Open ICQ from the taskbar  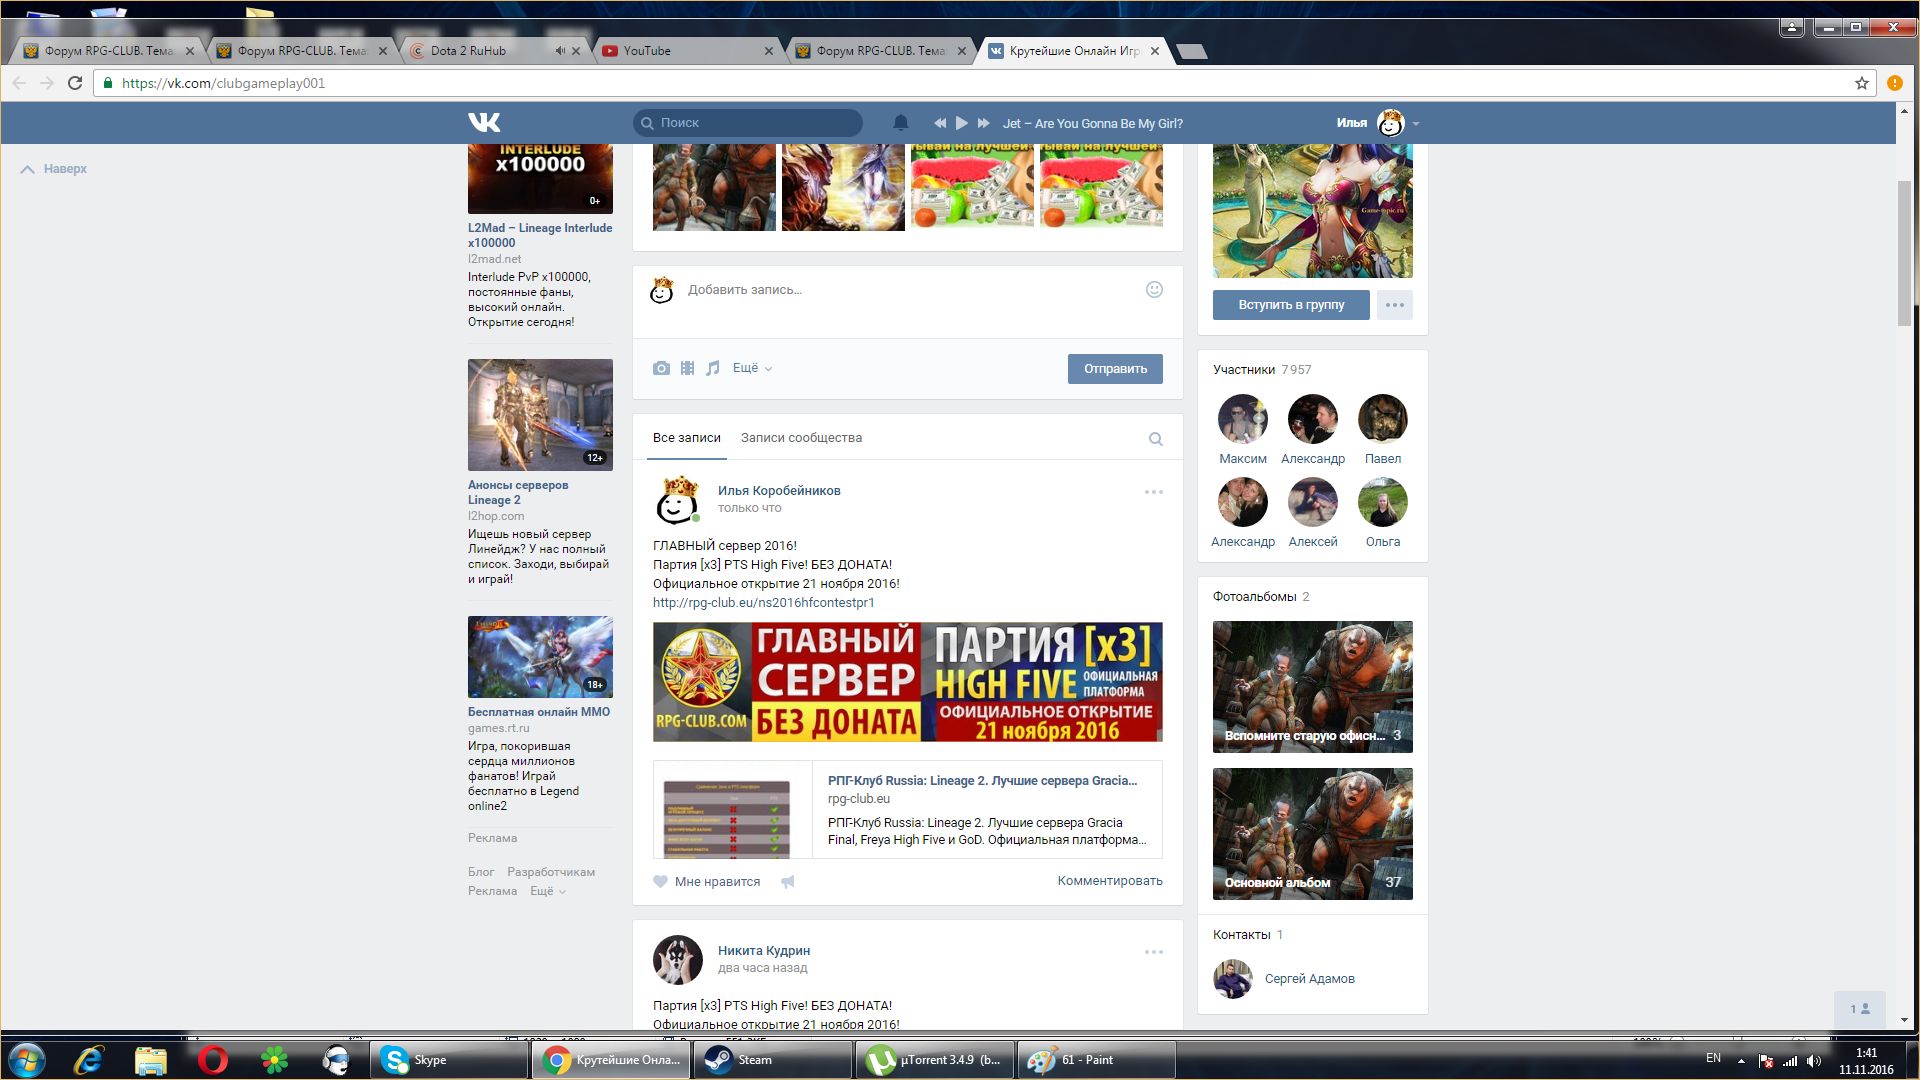pyautogui.click(x=274, y=1060)
